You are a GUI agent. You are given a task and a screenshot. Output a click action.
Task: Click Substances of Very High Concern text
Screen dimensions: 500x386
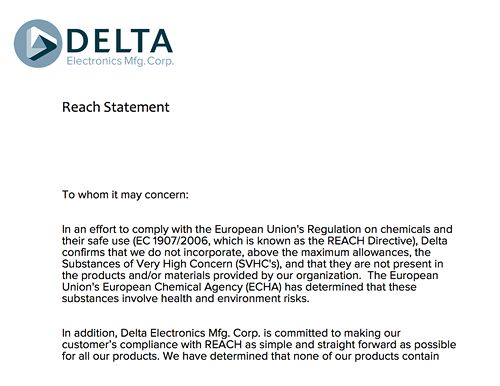point(147,264)
